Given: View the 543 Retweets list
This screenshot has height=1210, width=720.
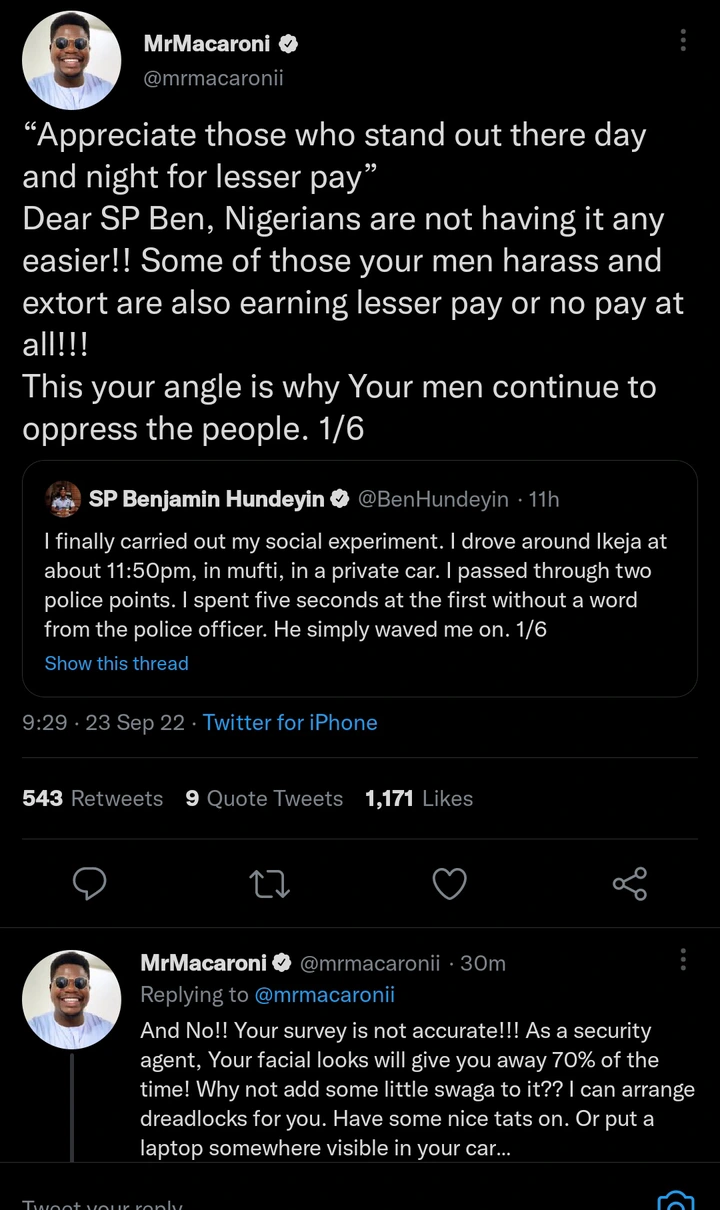Looking at the screenshot, I should pos(92,798).
